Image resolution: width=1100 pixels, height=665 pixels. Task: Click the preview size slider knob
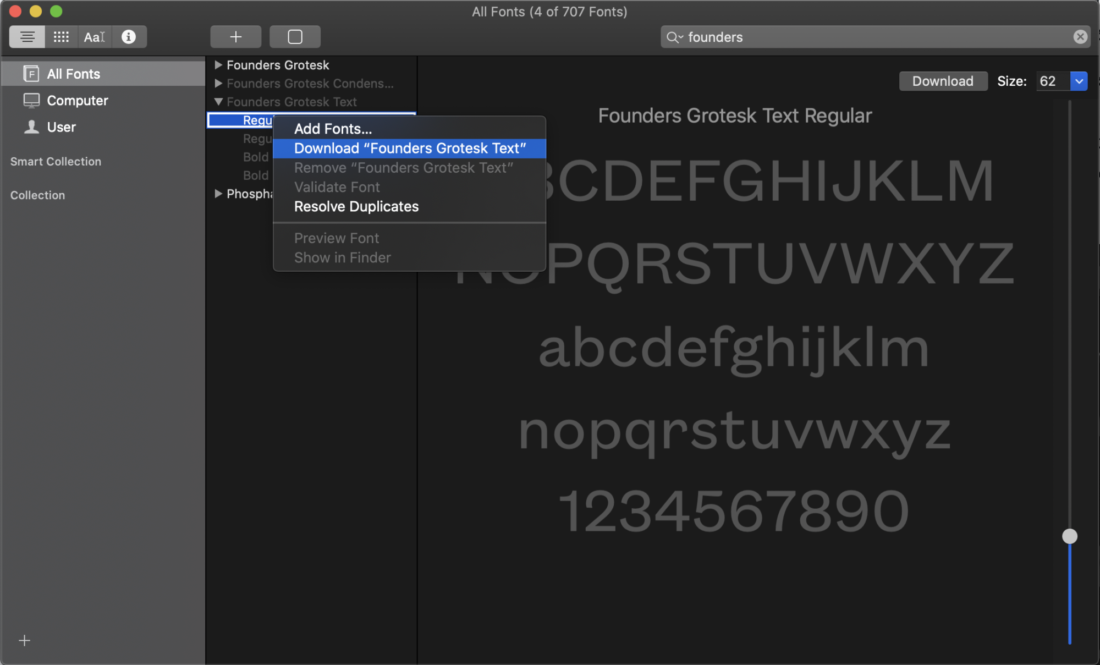(x=1069, y=536)
